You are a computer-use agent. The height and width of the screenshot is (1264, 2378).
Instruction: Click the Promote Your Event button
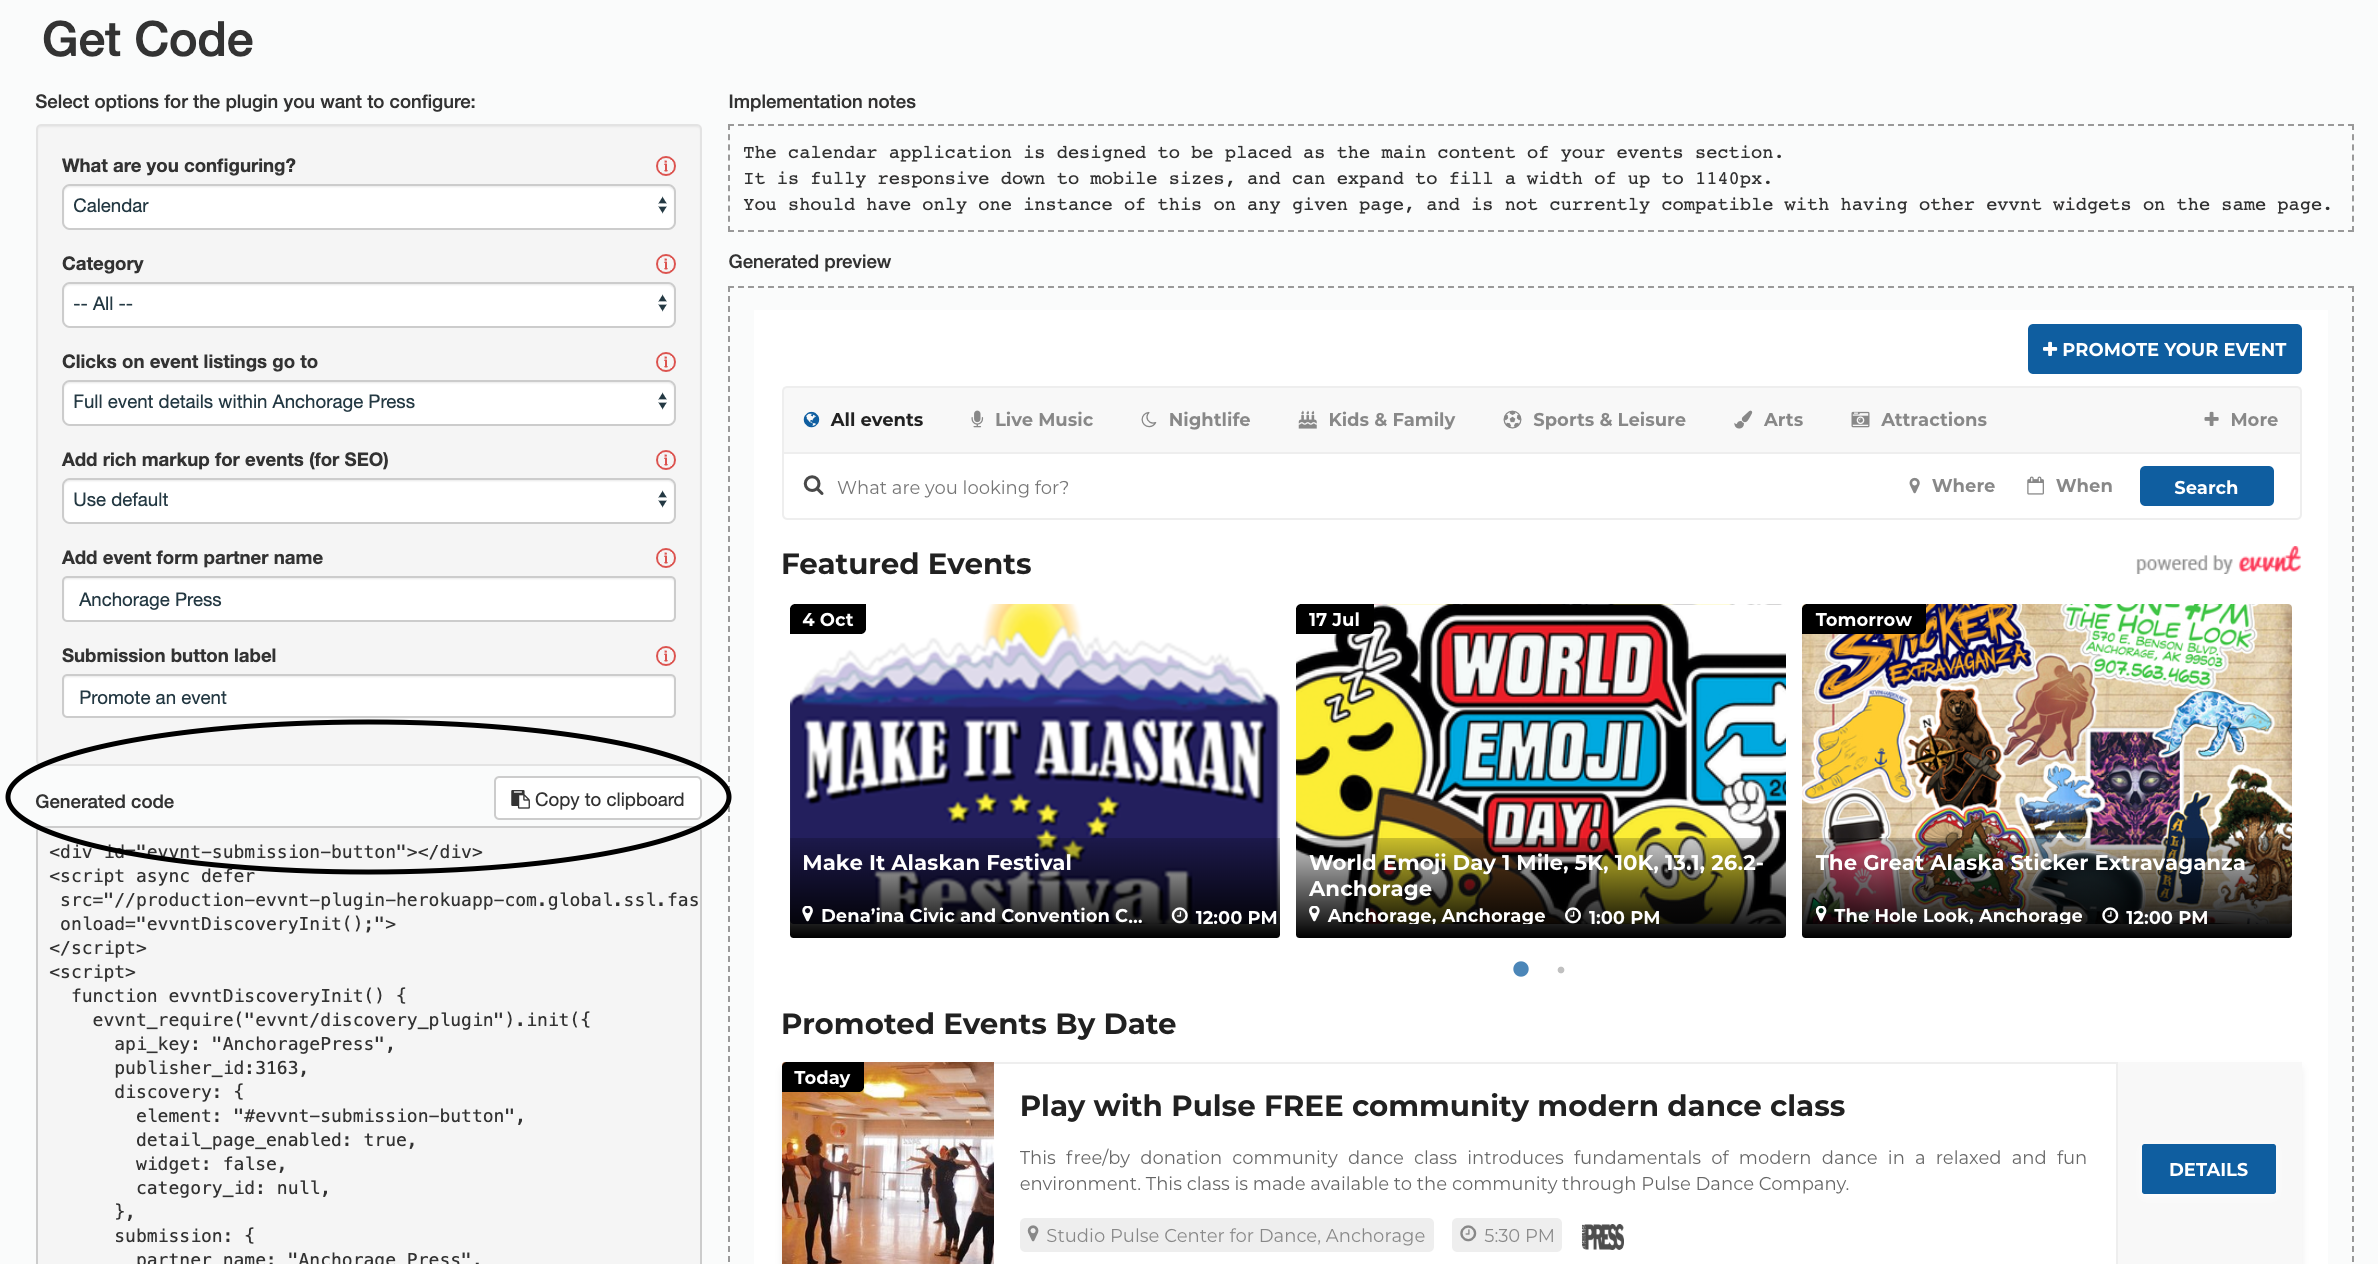(2164, 349)
